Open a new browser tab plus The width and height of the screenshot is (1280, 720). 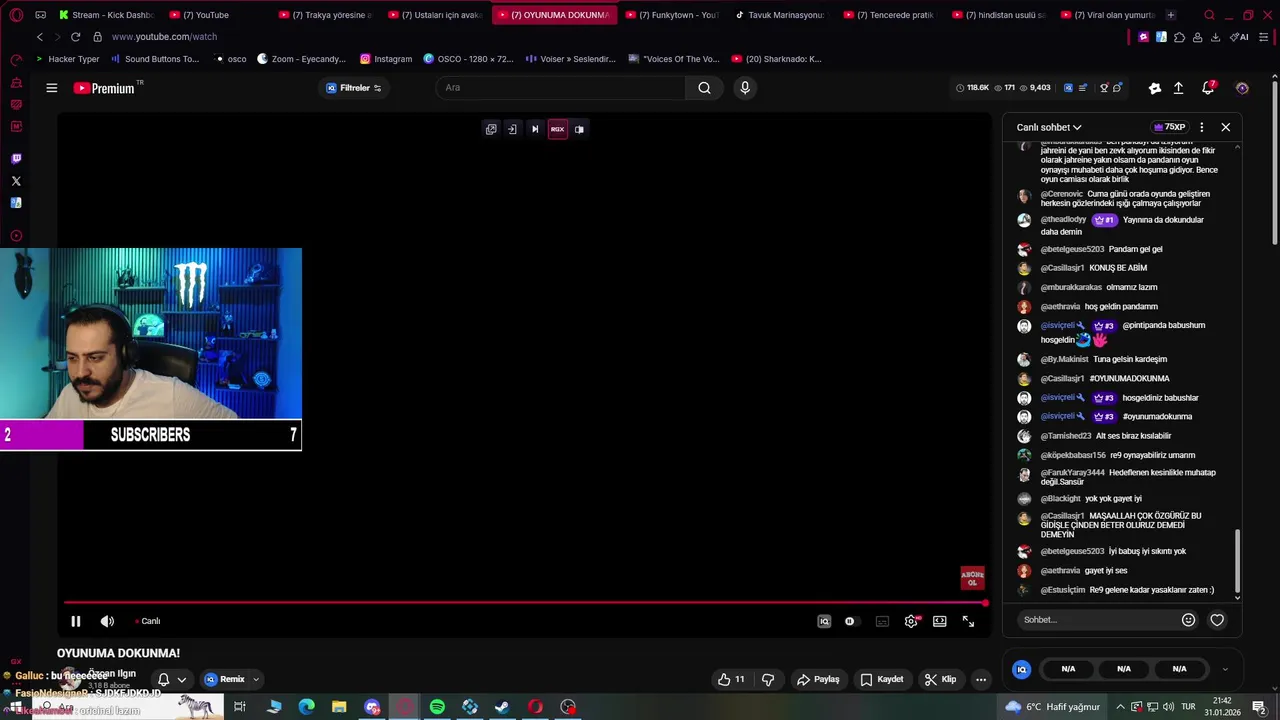1171,15
